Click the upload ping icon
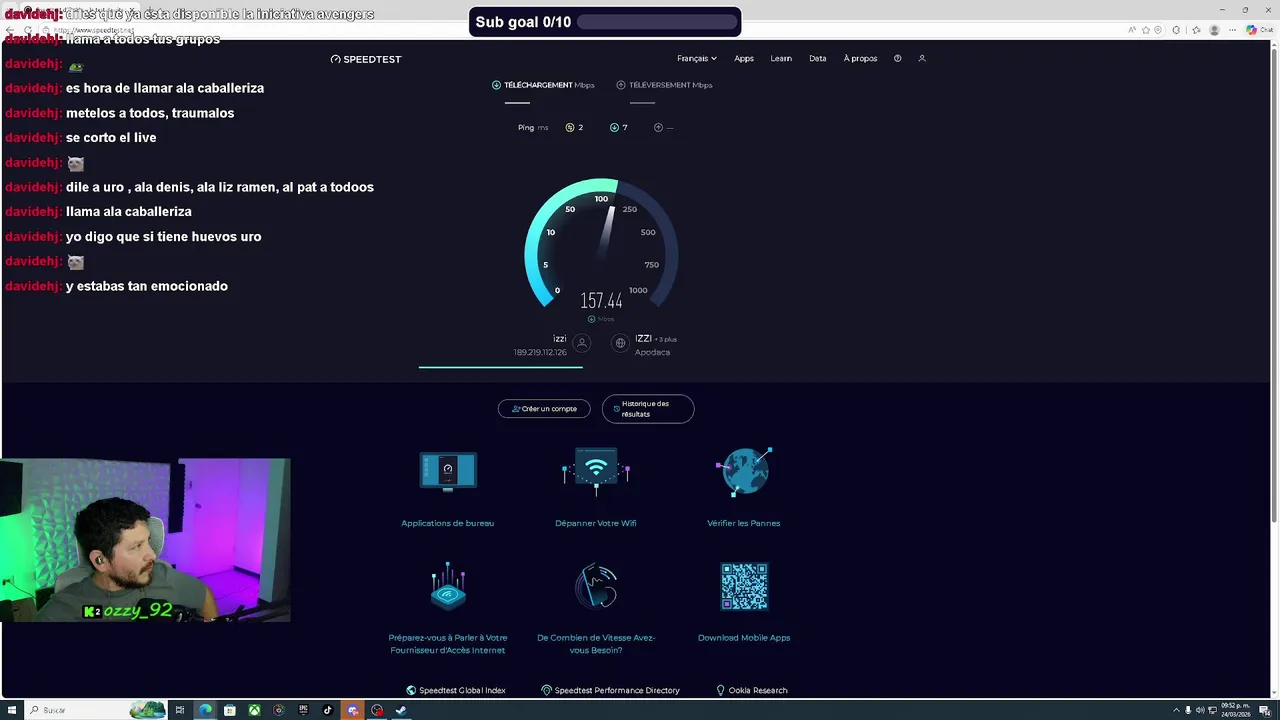1280x720 pixels. pos(658,127)
